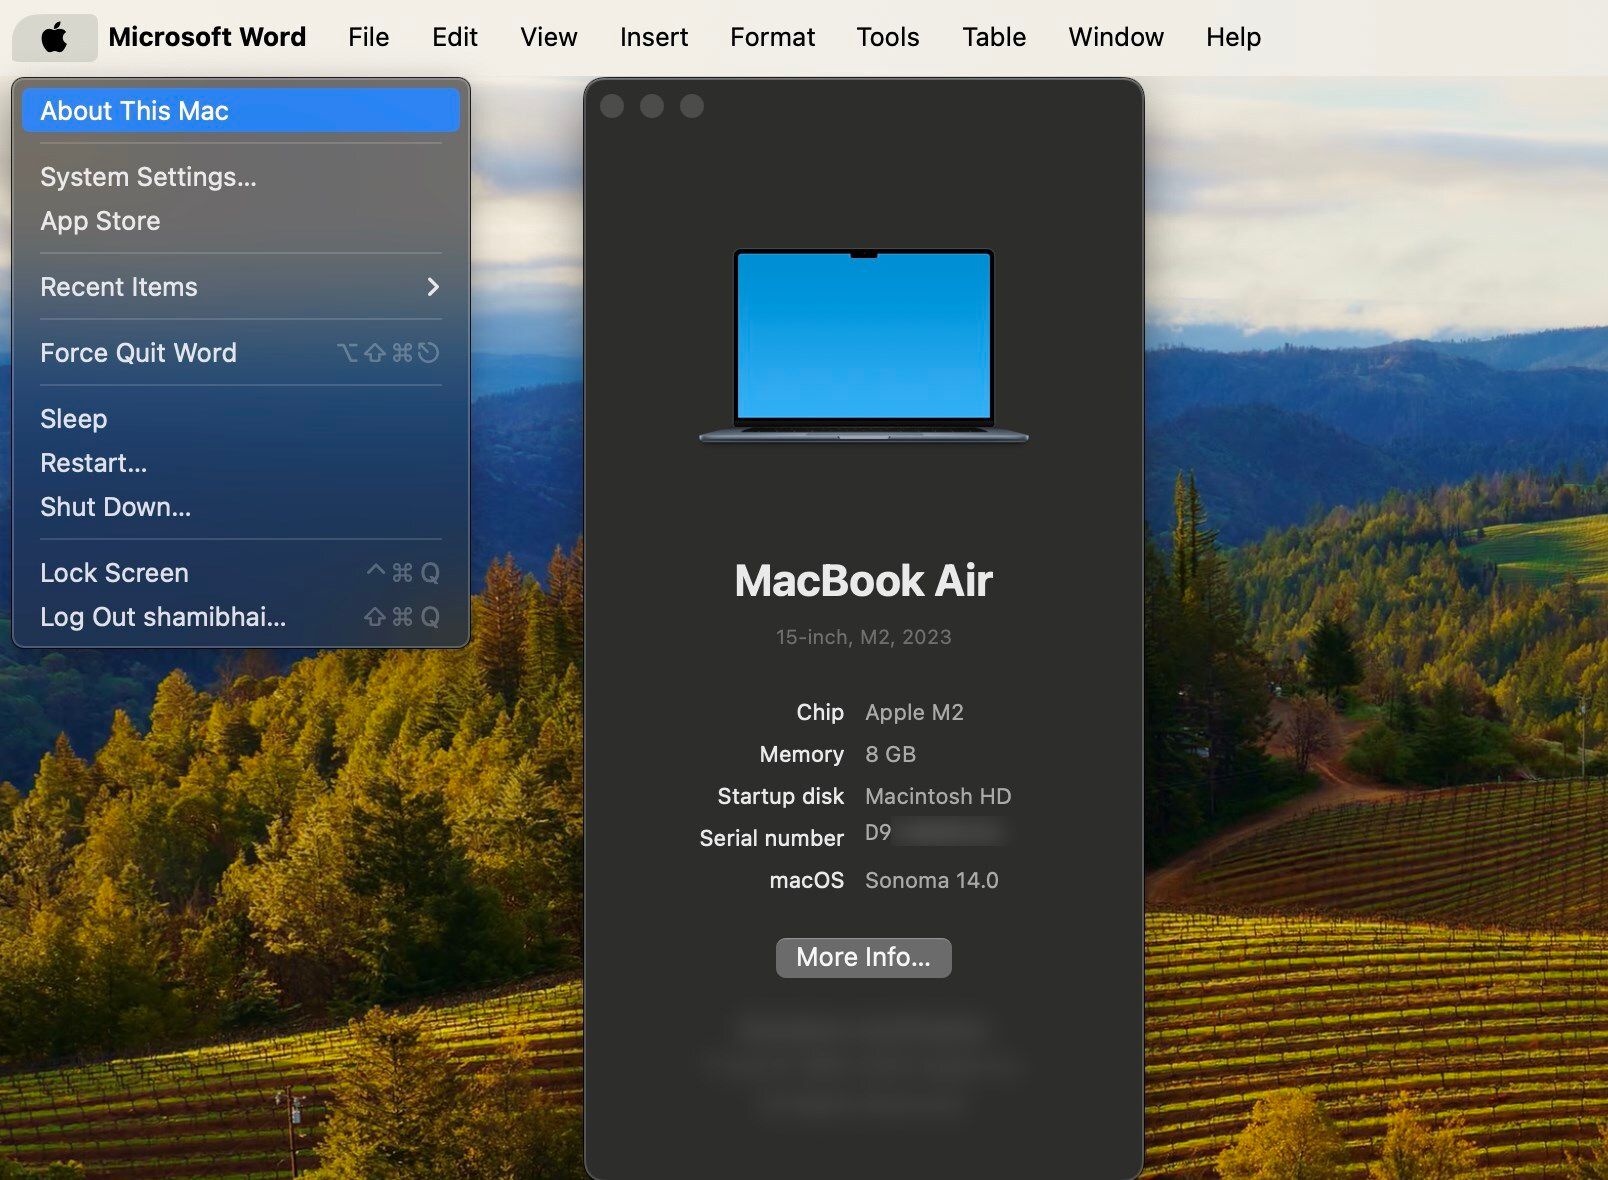Open the Table menu
1608x1180 pixels.
tap(993, 37)
